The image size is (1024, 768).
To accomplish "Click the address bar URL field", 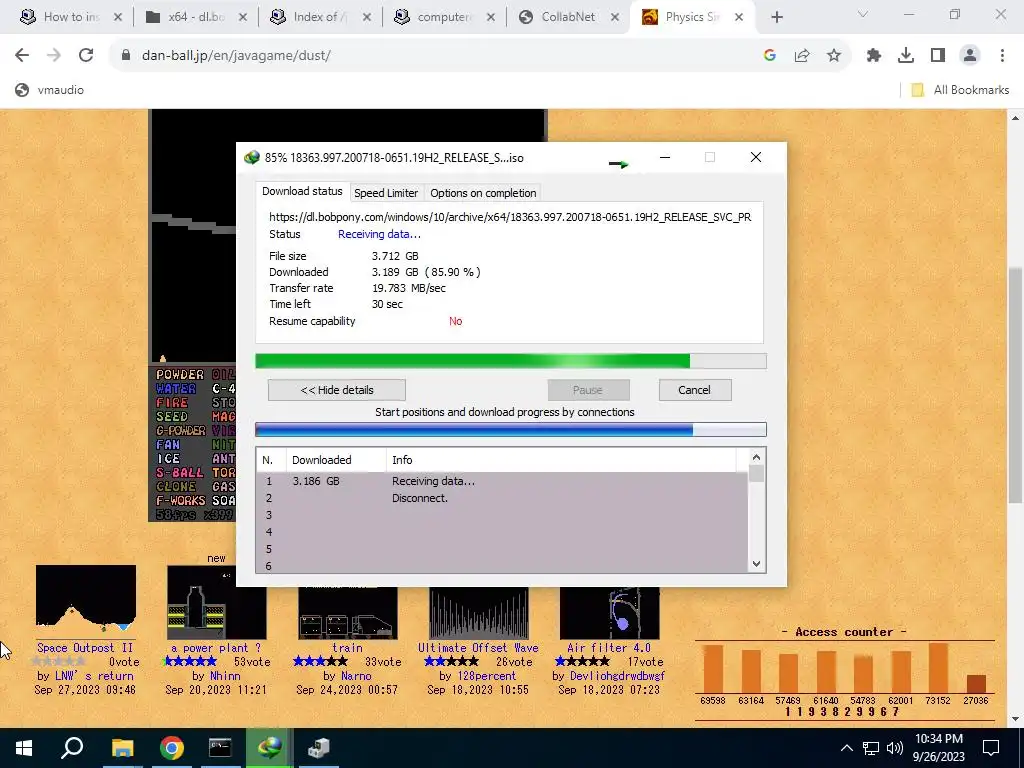I will click(x=444, y=56).
